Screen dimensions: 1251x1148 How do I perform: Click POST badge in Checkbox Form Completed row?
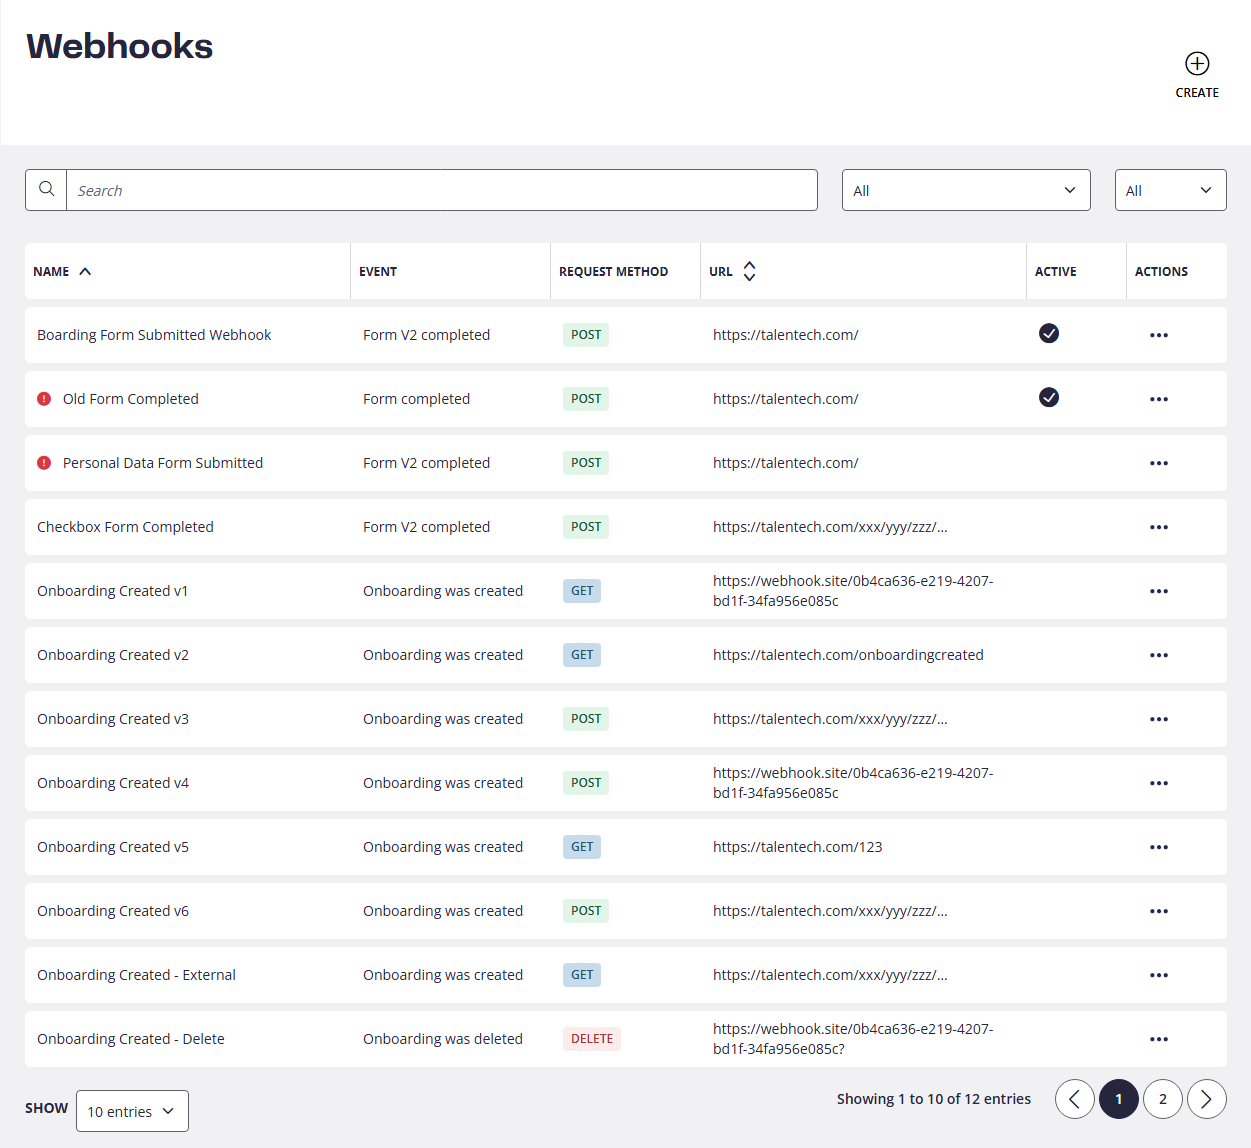[586, 527]
